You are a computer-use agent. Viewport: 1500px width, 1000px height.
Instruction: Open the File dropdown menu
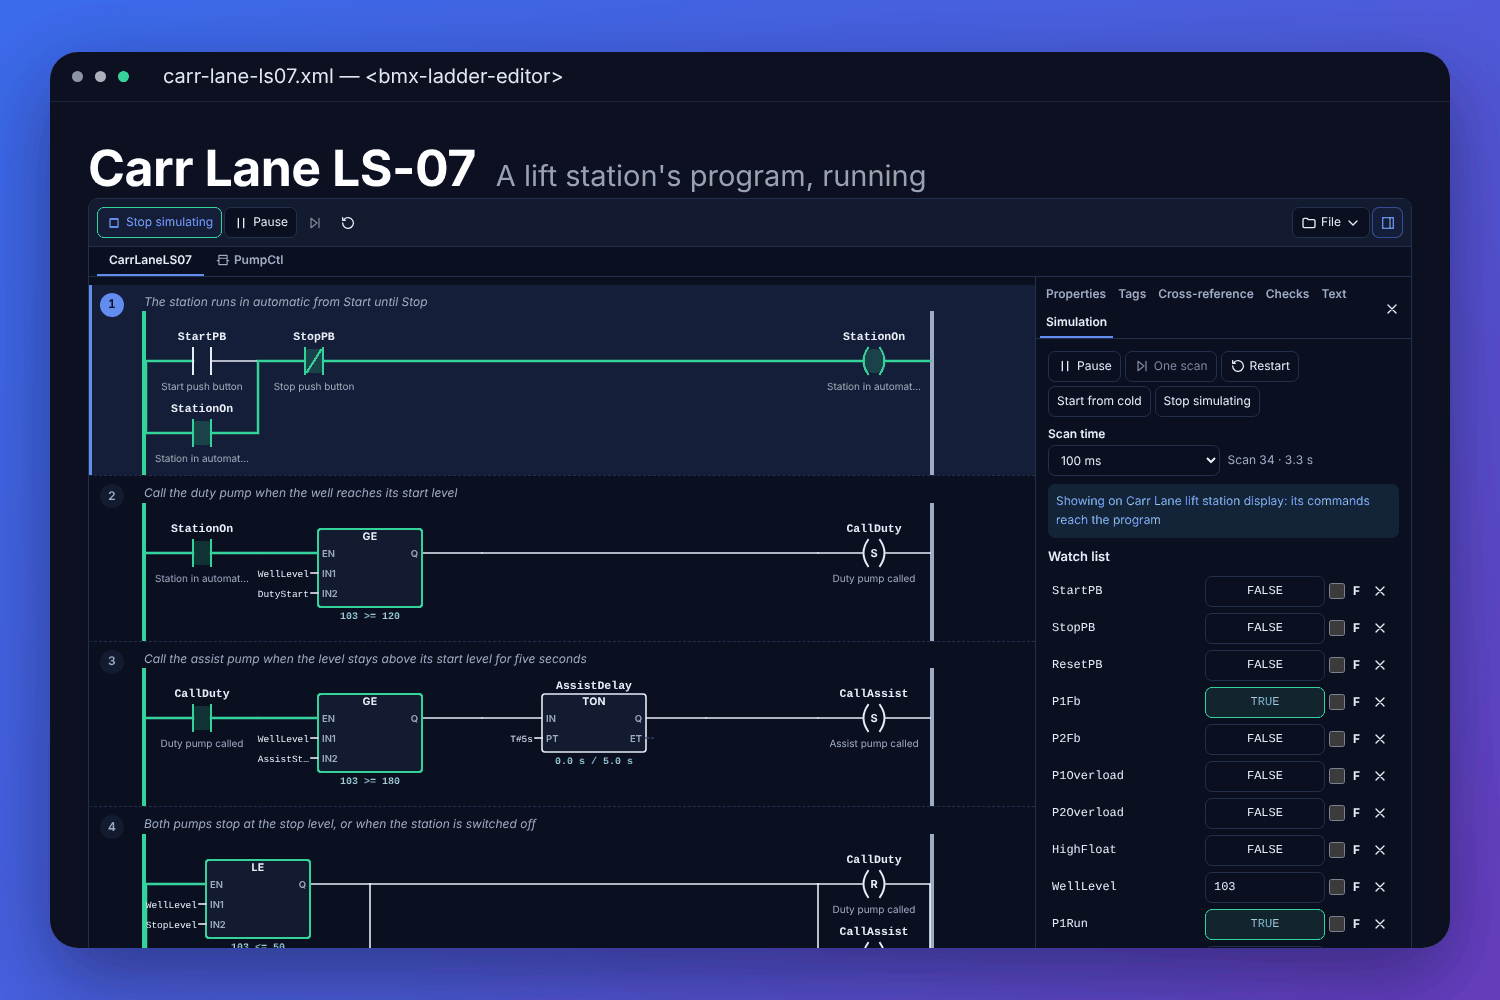[1329, 223]
